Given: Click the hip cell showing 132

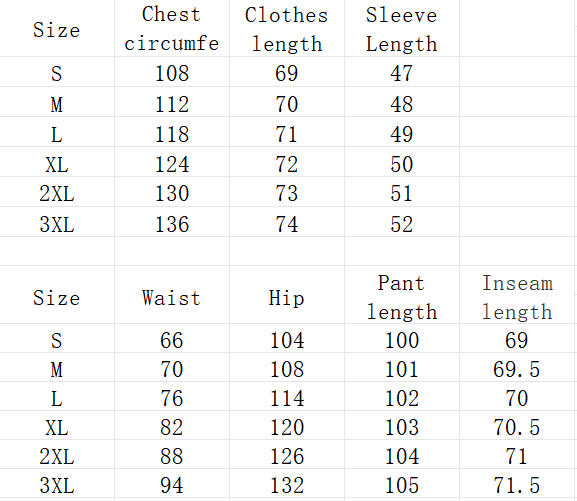Looking at the screenshot, I should pos(287,484).
